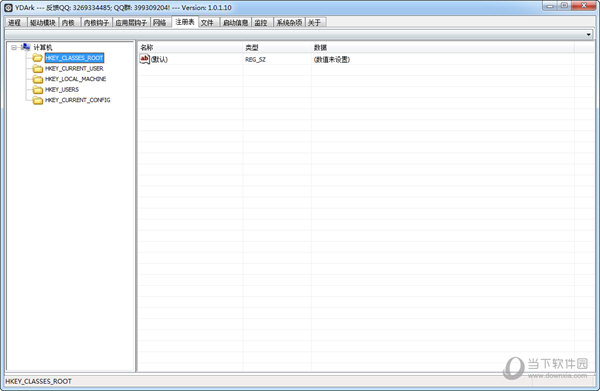Click the YDArk application icon in title bar
Screen dimensions: 600x391
click(x=8, y=7)
